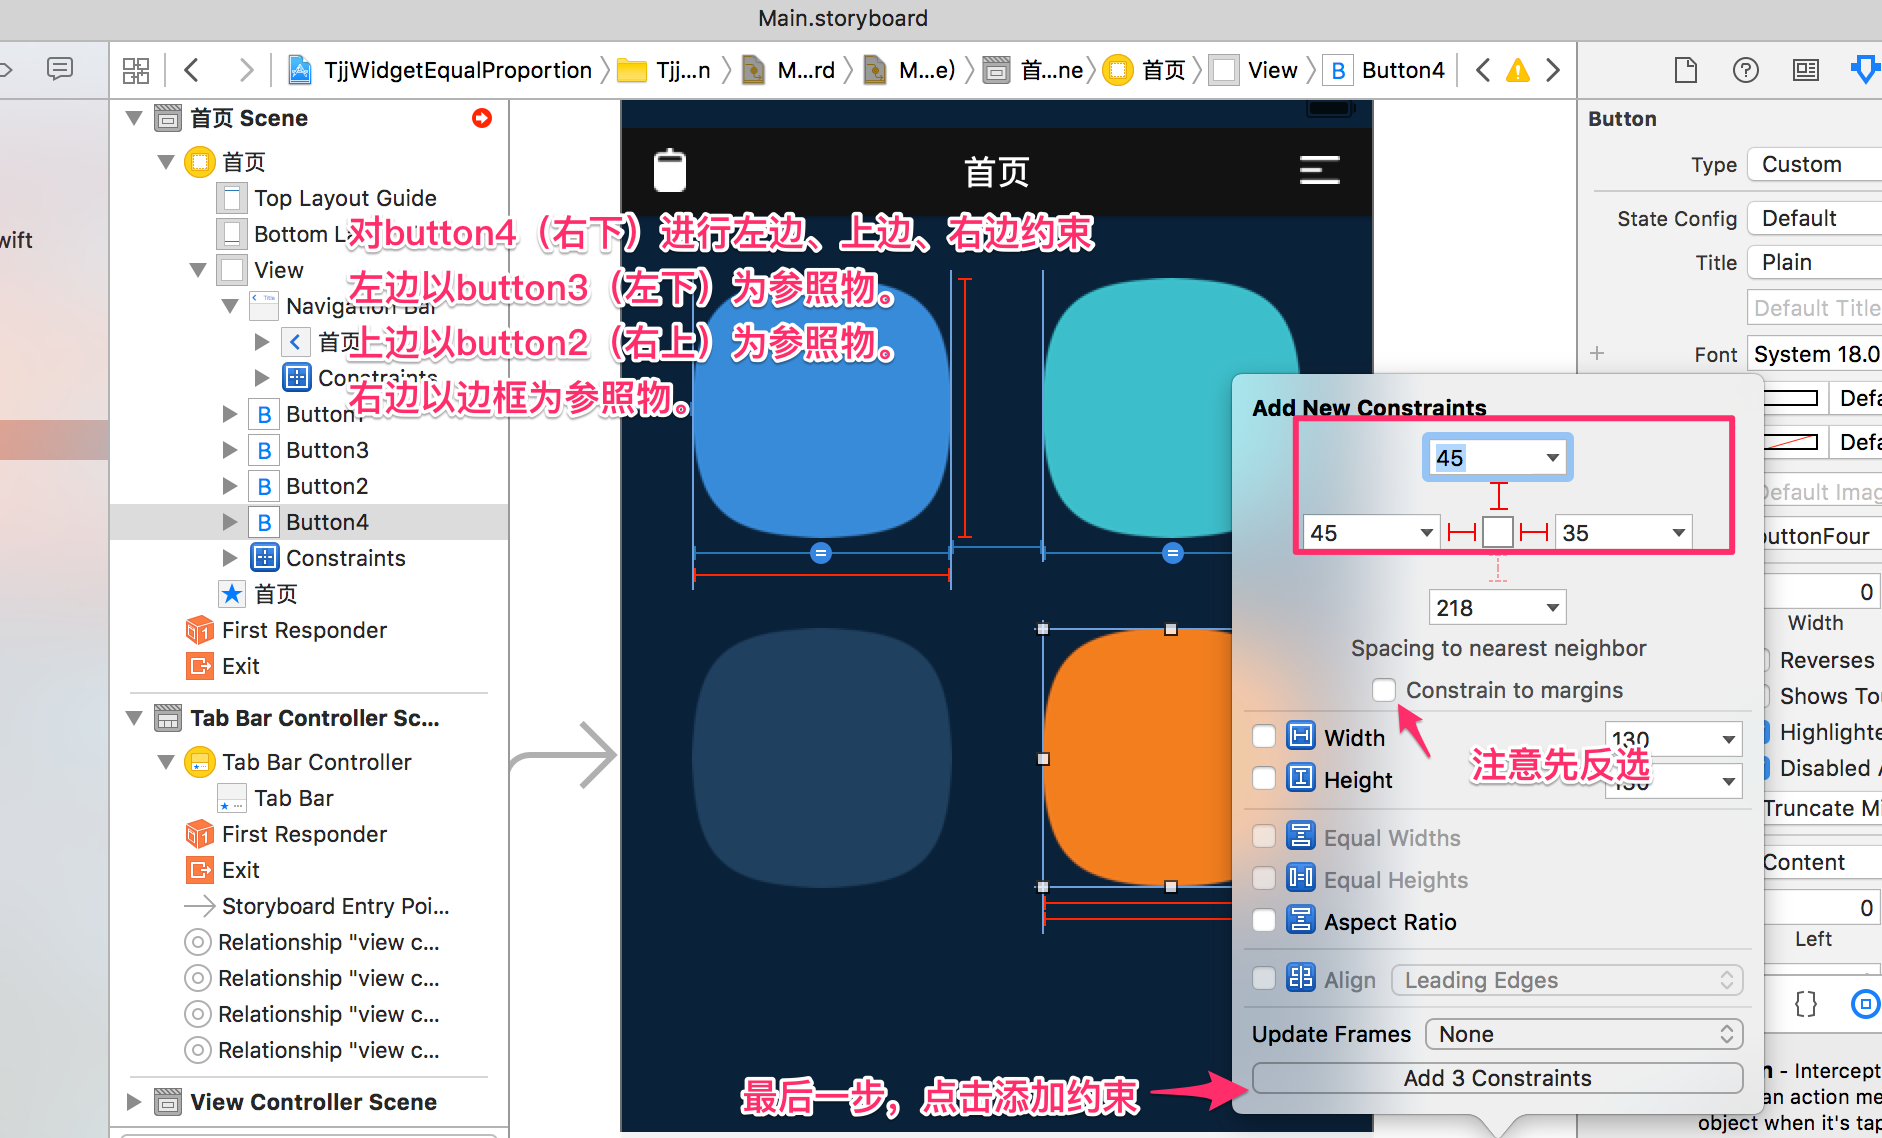The height and width of the screenshot is (1138, 1882).
Task: Toggle the Equal Heights checkbox
Action: (x=1264, y=879)
